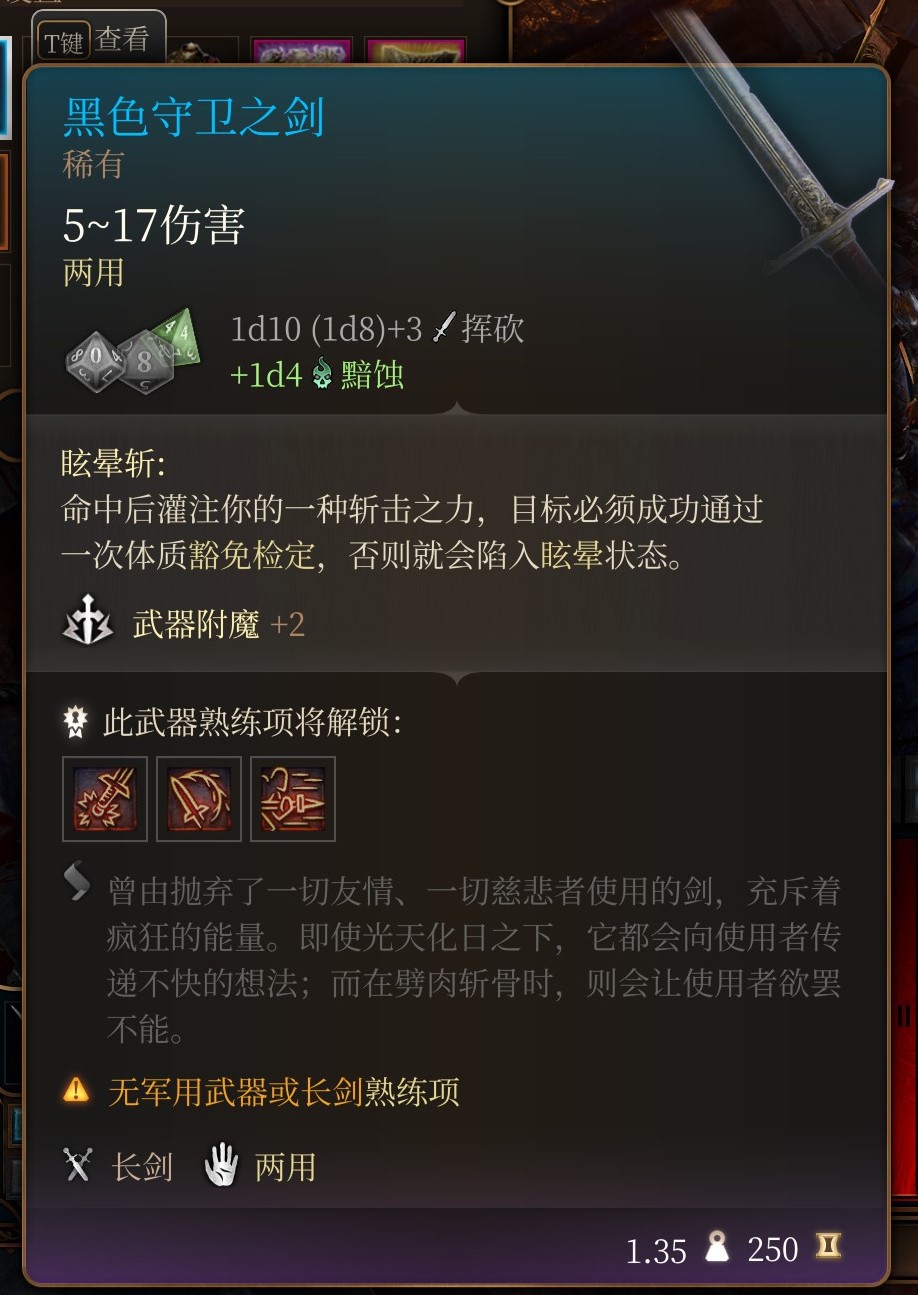Image resolution: width=918 pixels, height=1295 pixels.
Task: Click the yellow proficiency warning triangle
Action: tap(76, 1089)
